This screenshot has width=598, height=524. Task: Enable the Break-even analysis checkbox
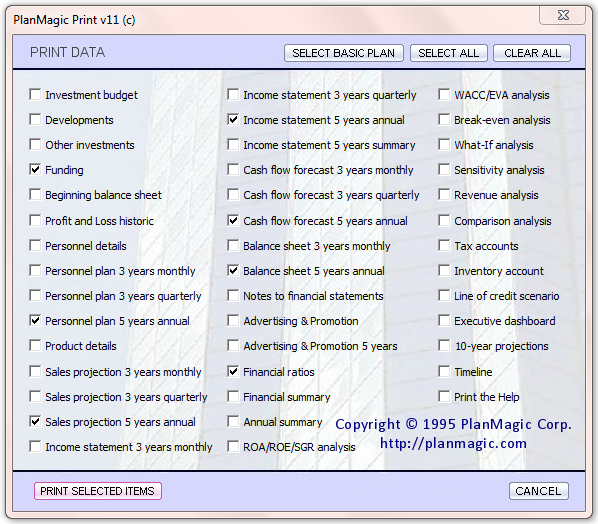(x=444, y=119)
